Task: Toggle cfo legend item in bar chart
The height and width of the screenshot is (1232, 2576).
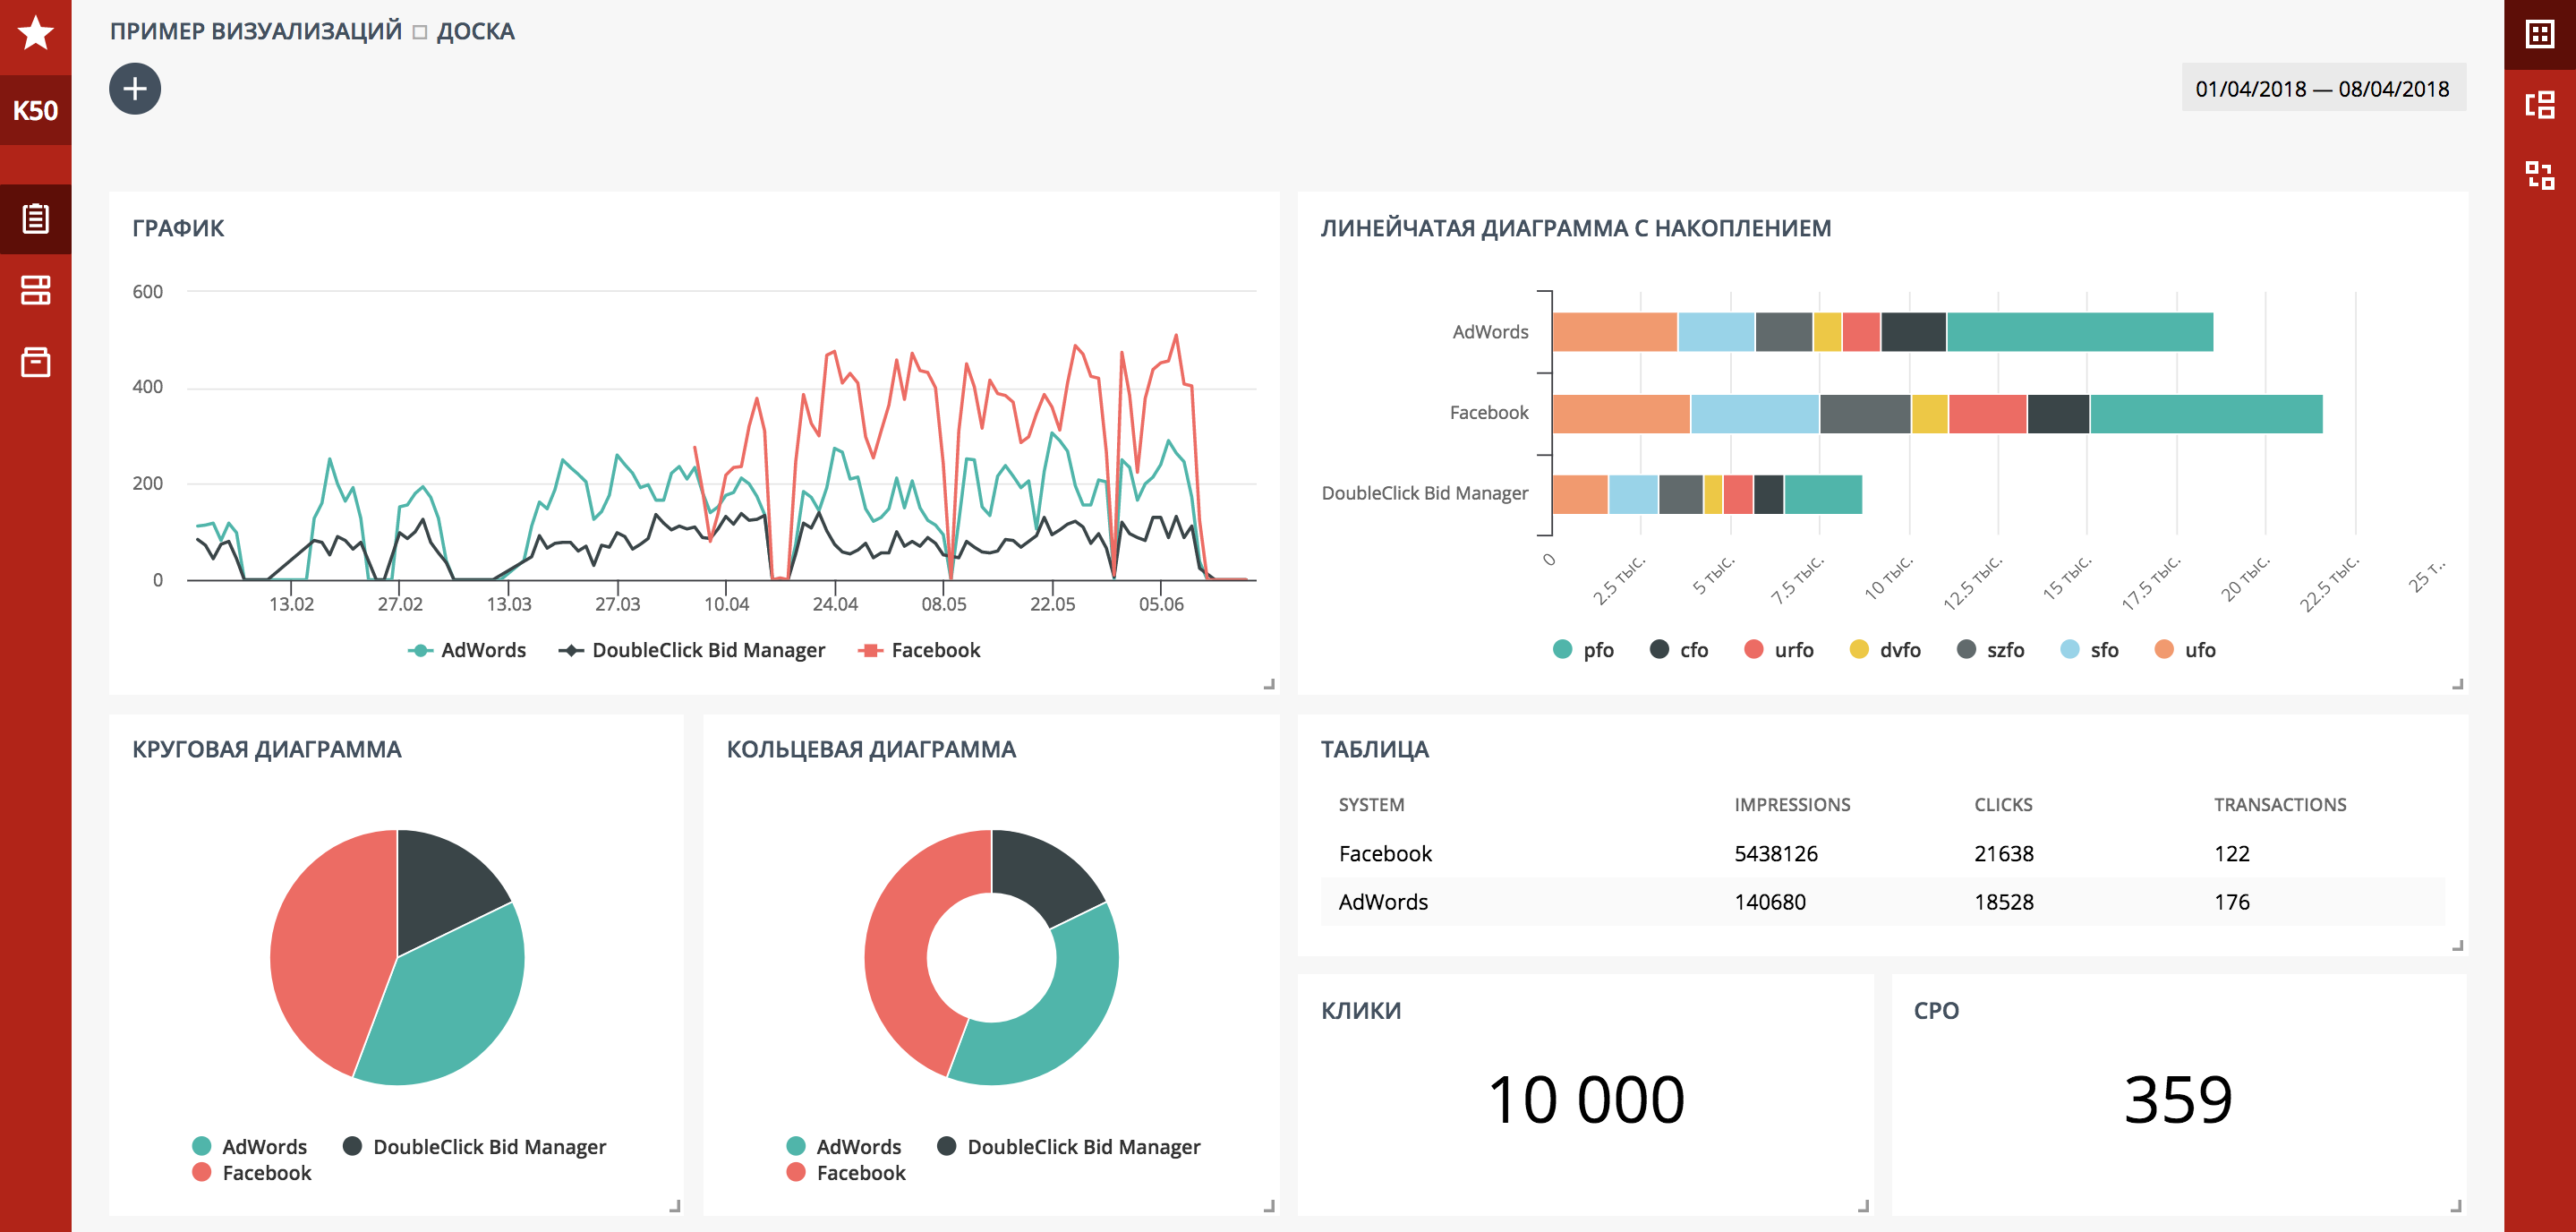Action: [x=1679, y=650]
